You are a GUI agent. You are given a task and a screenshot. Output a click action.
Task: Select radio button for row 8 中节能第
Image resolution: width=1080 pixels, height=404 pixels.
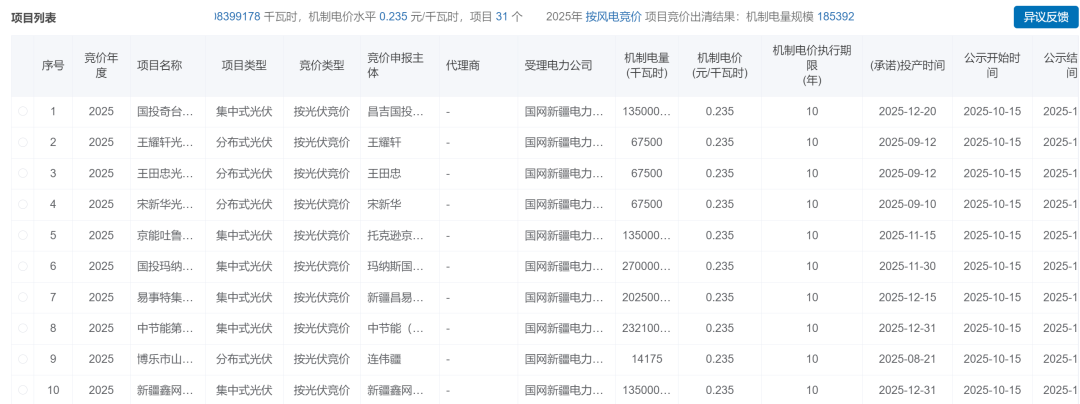pos(23,328)
